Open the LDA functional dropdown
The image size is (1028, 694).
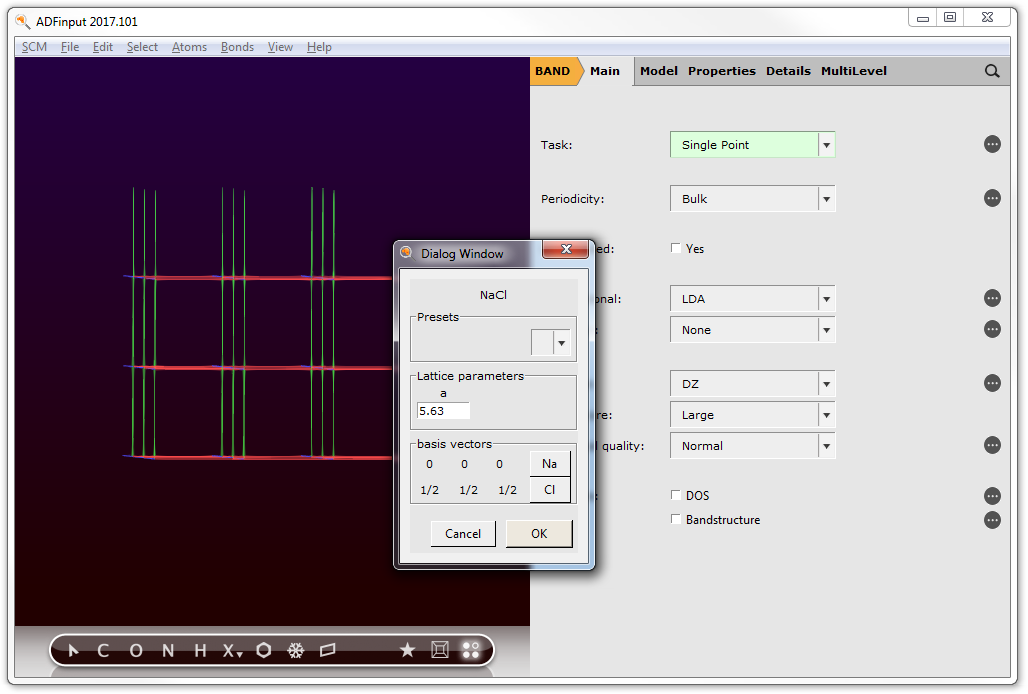pyautogui.click(x=752, y=299)
